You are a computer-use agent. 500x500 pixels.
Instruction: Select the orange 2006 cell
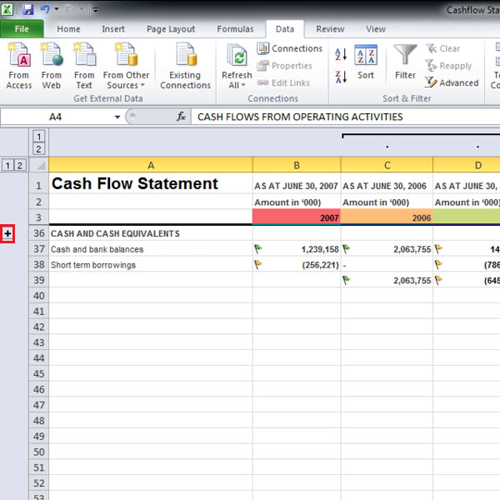(387, 217)
